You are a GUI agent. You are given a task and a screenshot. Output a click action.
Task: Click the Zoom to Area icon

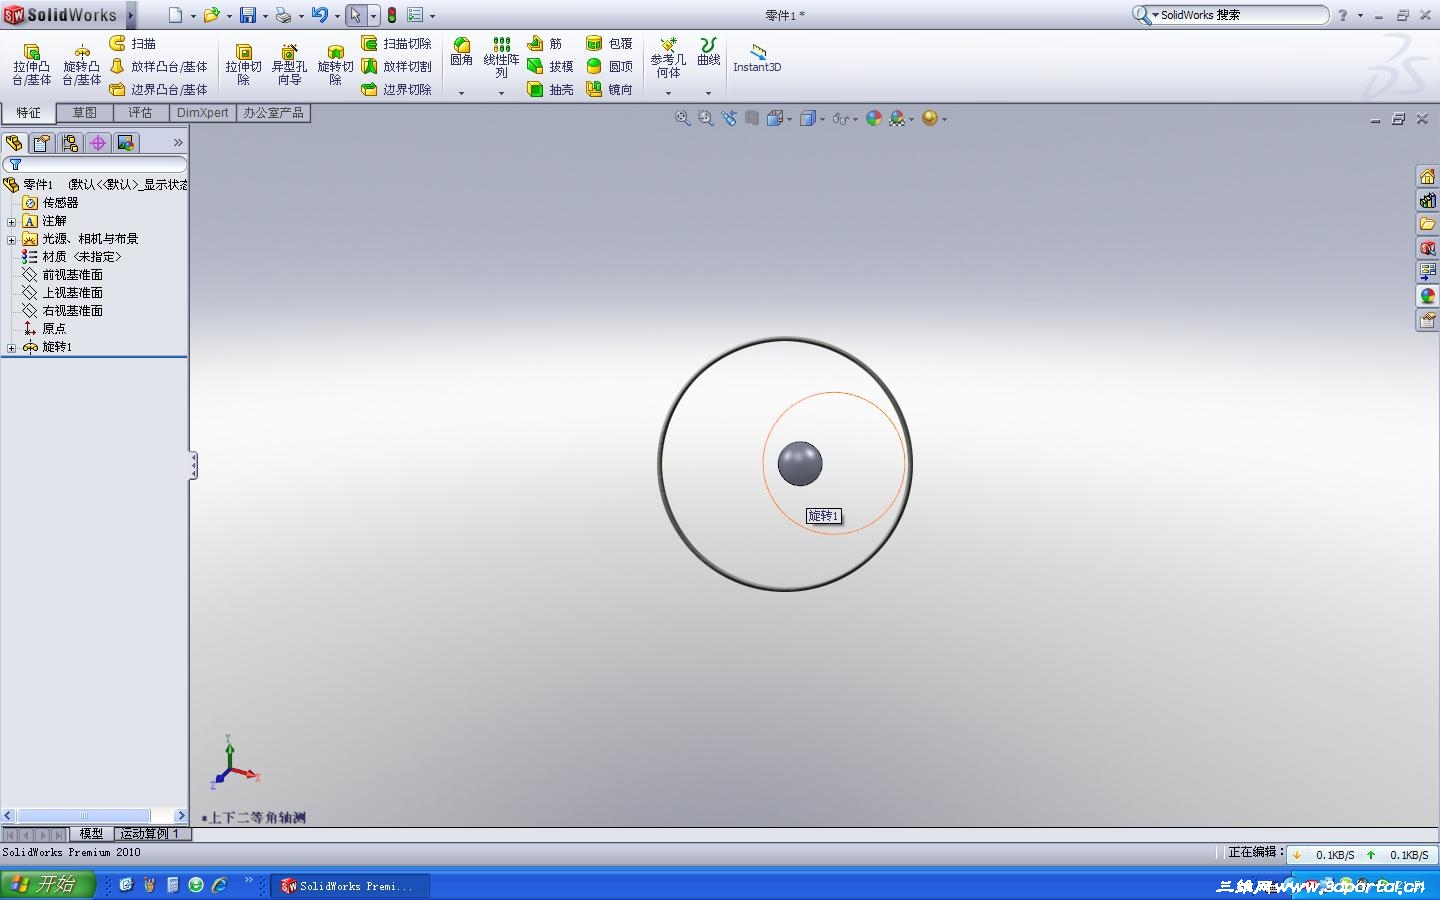[x=705, y=118]
